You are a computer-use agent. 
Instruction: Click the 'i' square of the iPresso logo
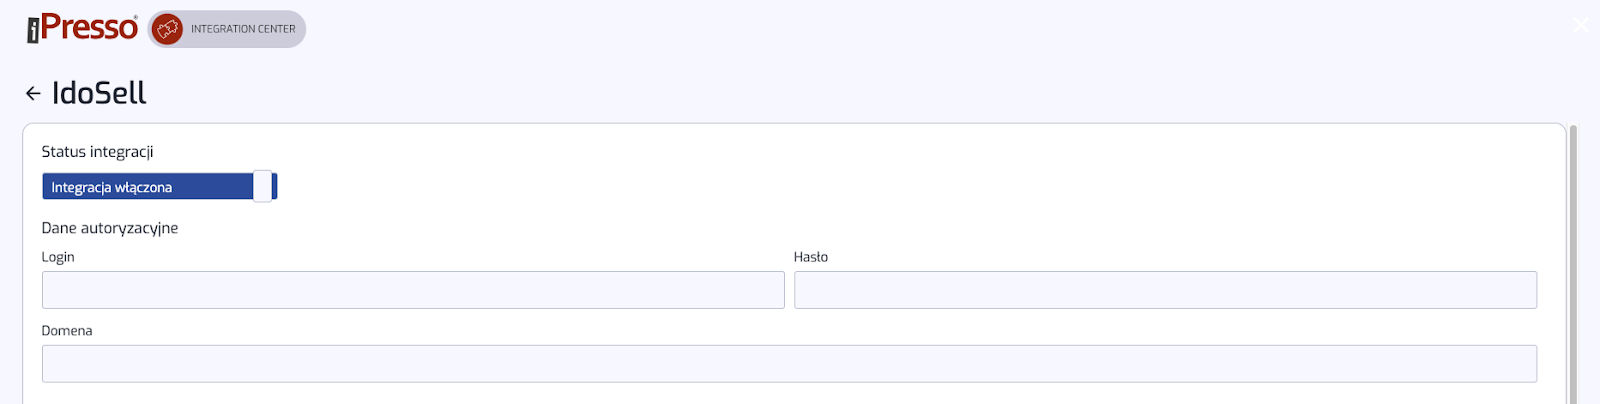(33, 31)
